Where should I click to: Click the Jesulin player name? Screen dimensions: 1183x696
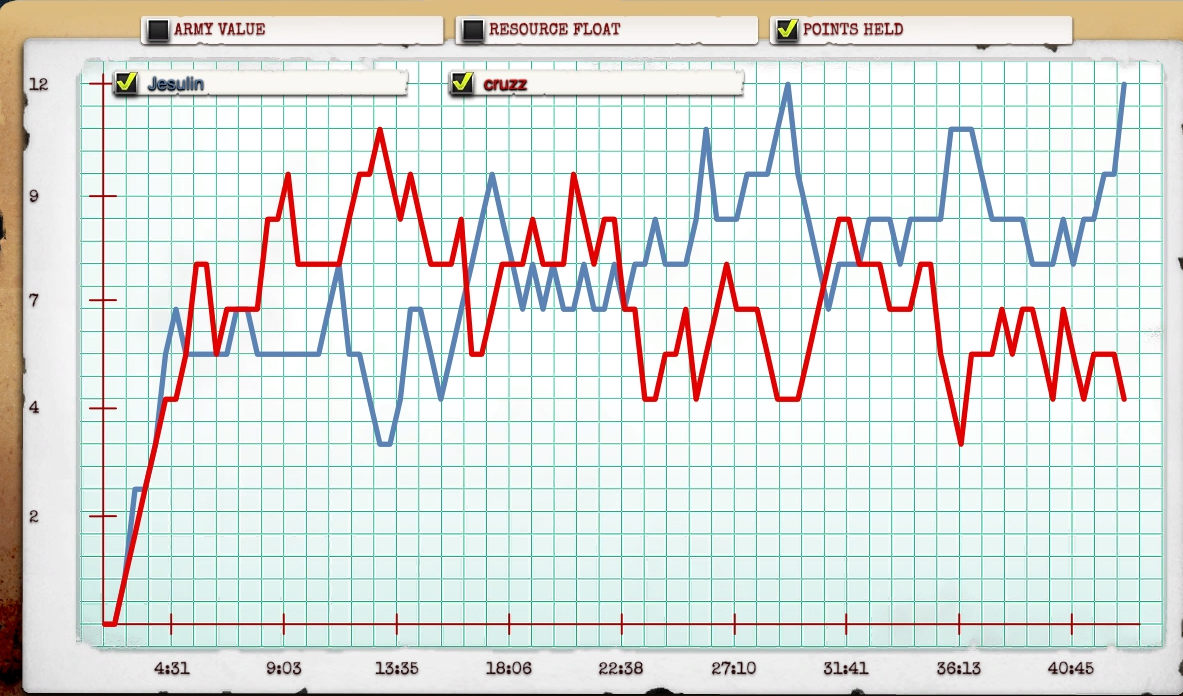pyautogui.click(x=176, y=84)
